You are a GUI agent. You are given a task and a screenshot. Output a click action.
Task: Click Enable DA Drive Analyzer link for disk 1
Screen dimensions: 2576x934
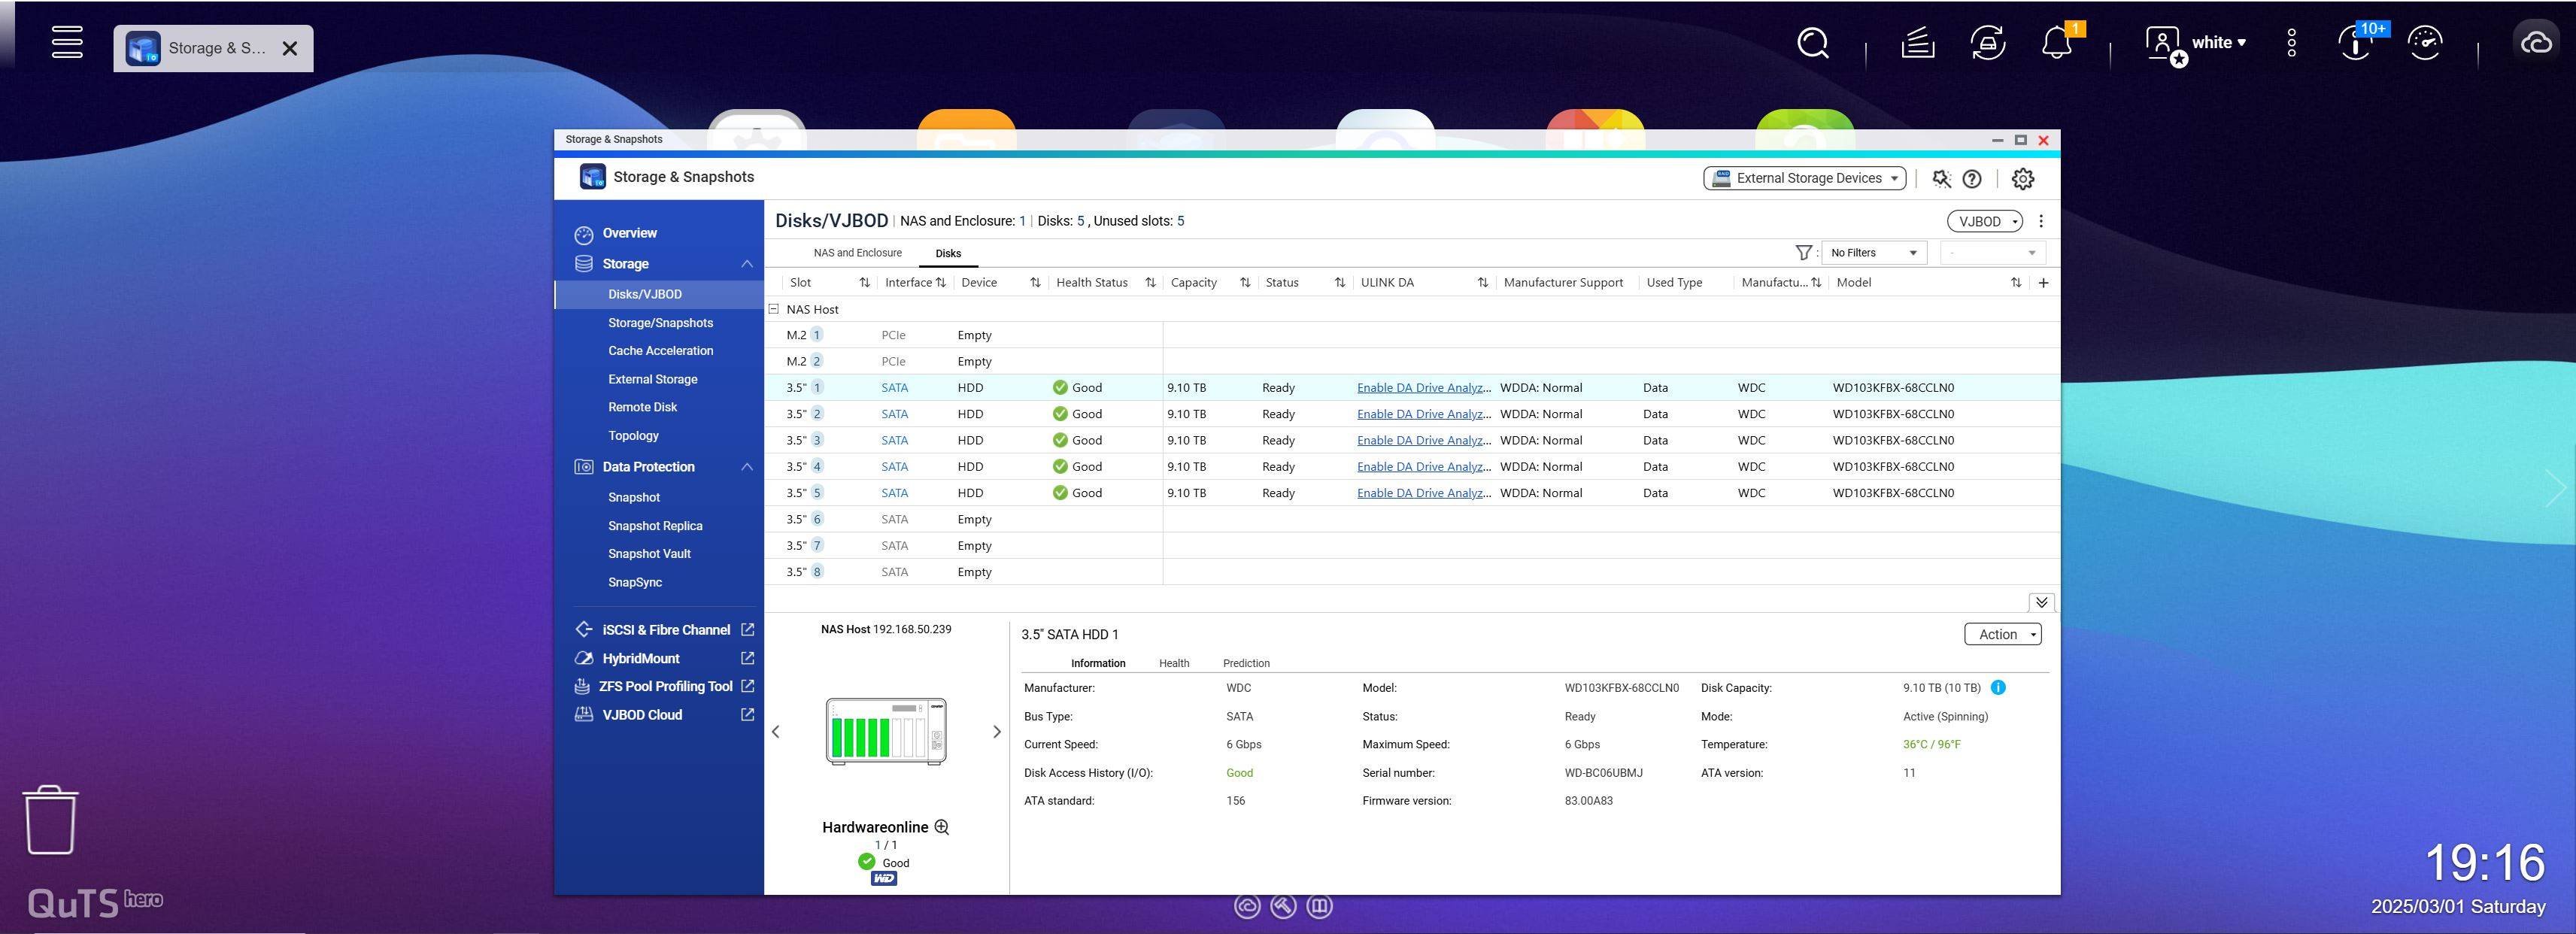(x=1423, y=388)
